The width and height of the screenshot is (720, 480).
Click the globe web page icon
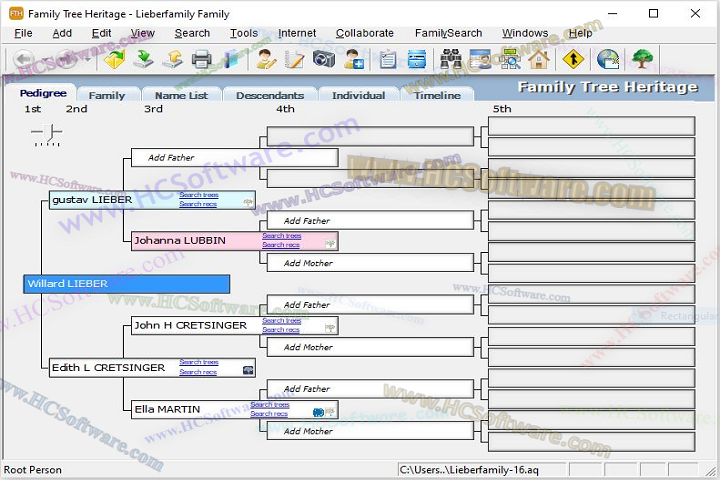608,59
